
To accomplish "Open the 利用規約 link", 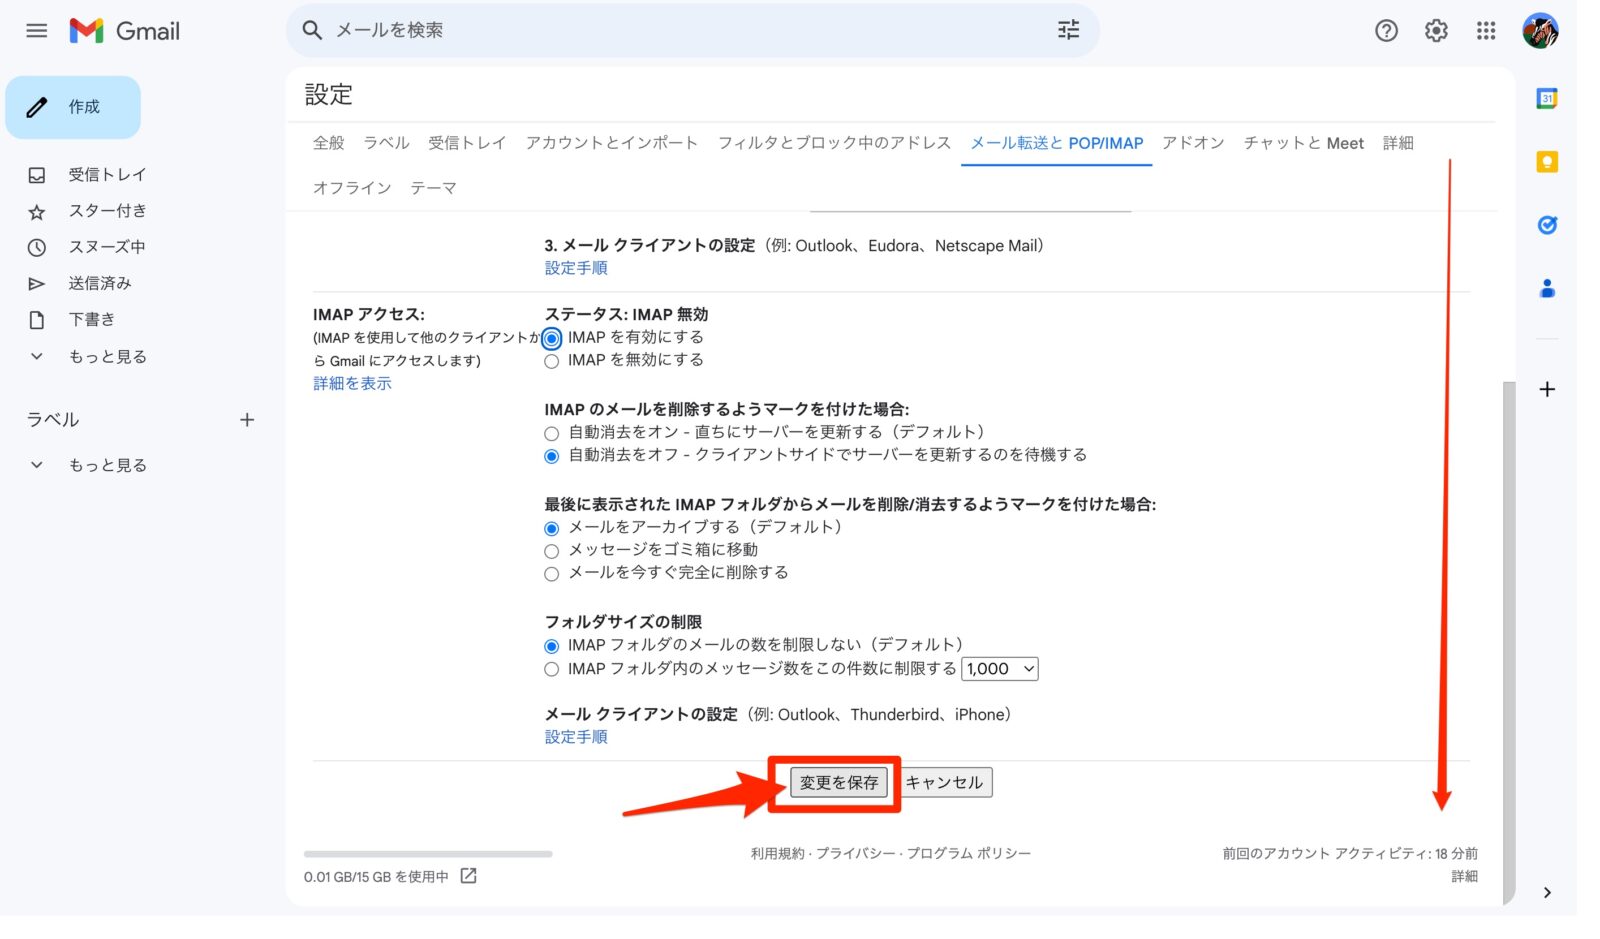I will point(778,853).
